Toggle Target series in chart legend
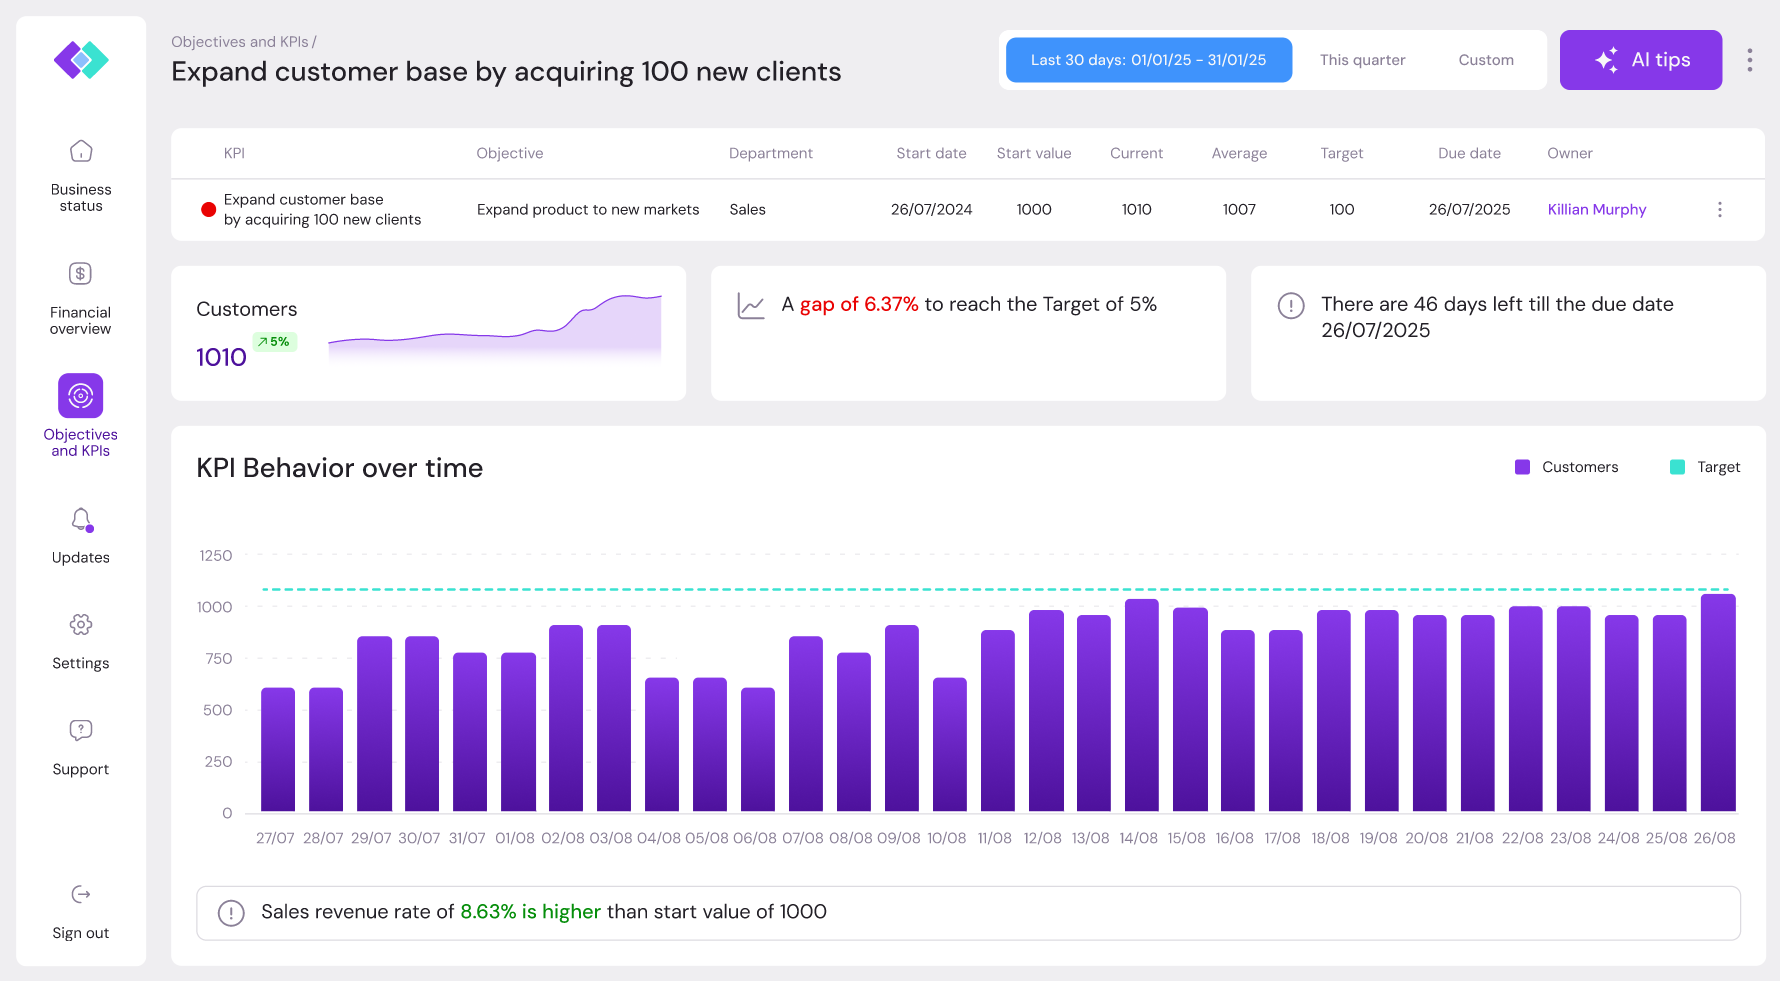The image size is (1780, 981). tap(1705, 467)
